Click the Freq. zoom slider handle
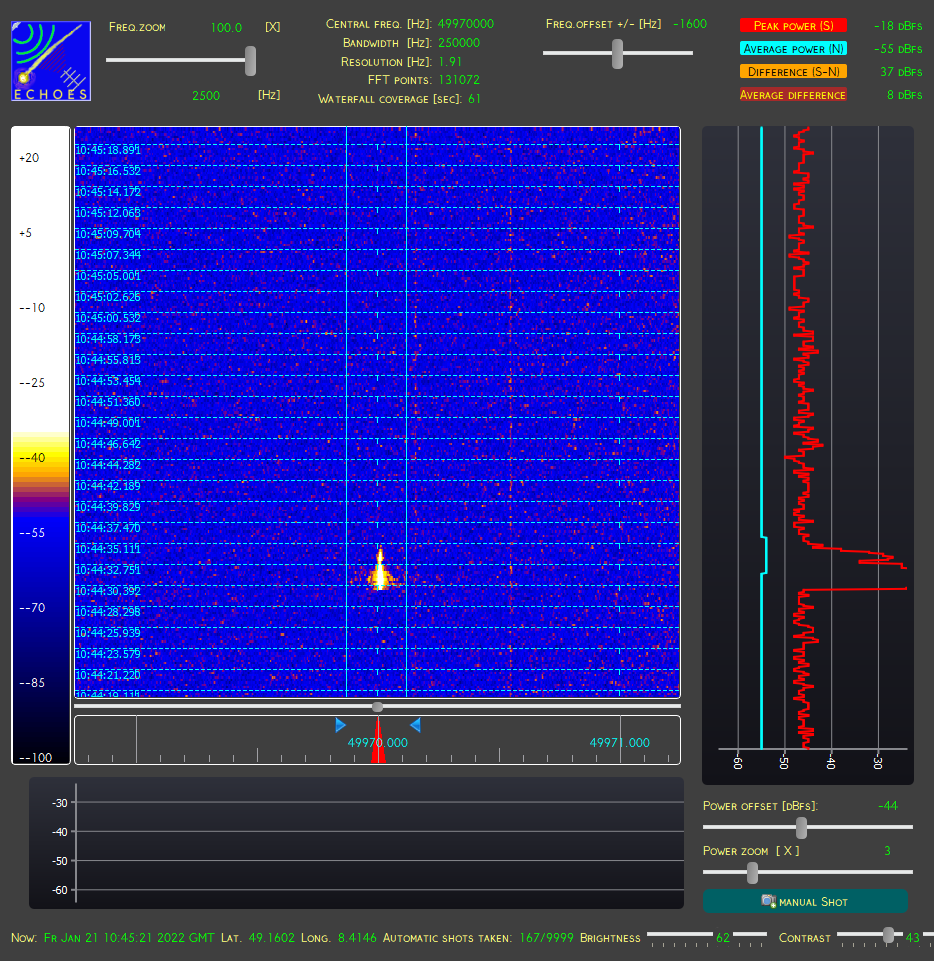This screenshot has width=934, height=961. click(x=250, y=61)
